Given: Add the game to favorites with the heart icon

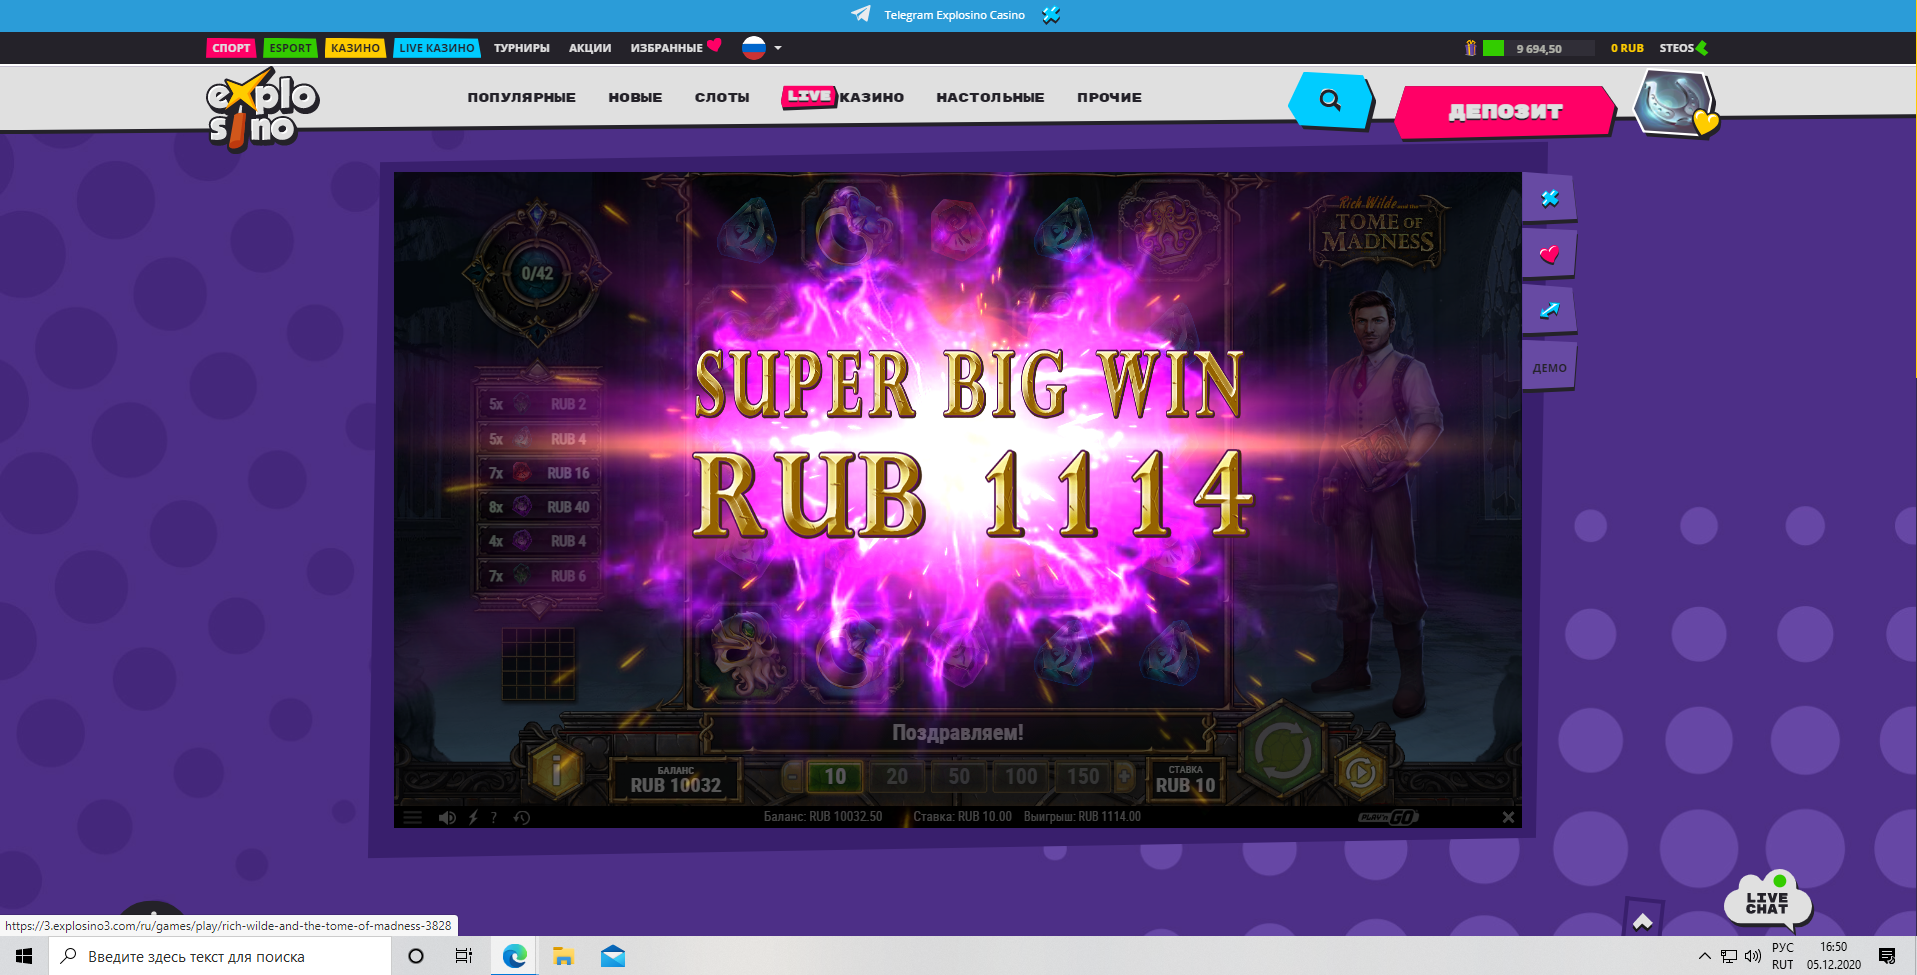Looking at the screenshot, I should point(1549,255).
